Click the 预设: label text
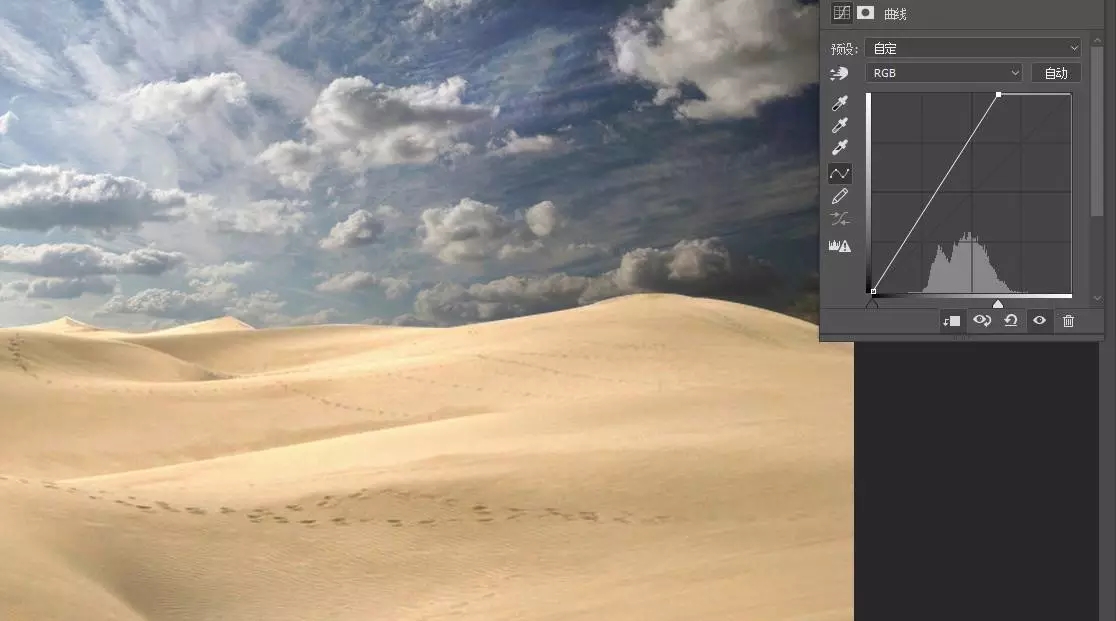 coord(843,49)
